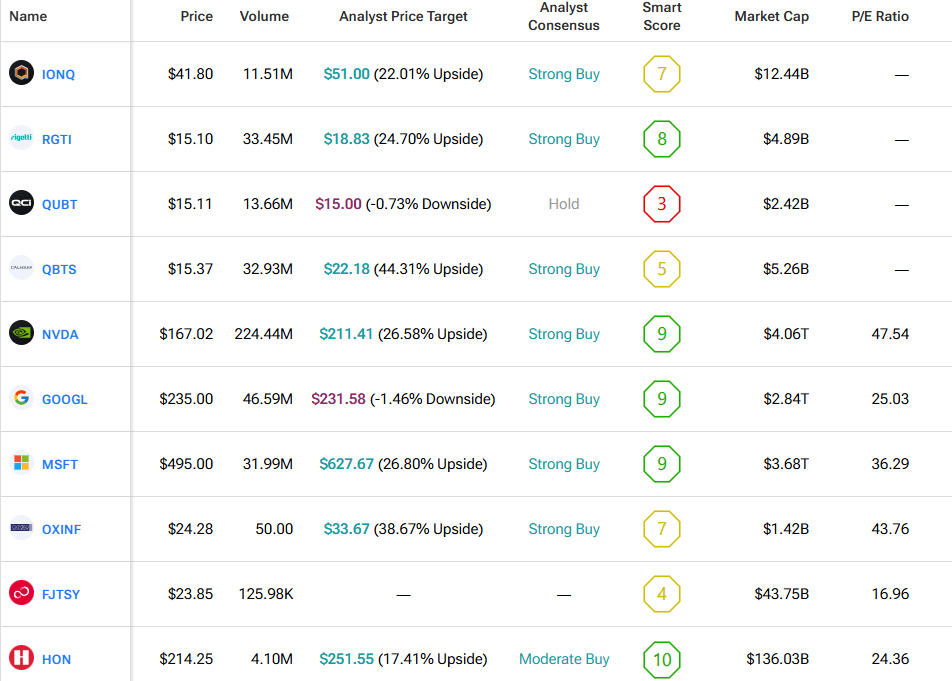Sort by Price column header

pos(196,16)
